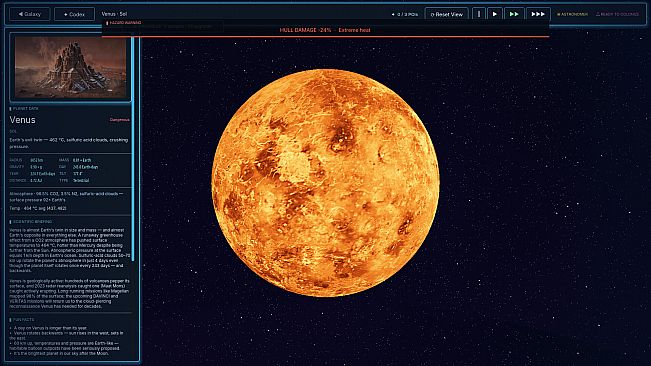
Task: Click the Temp average line
Action: click(x=38, y=208)
